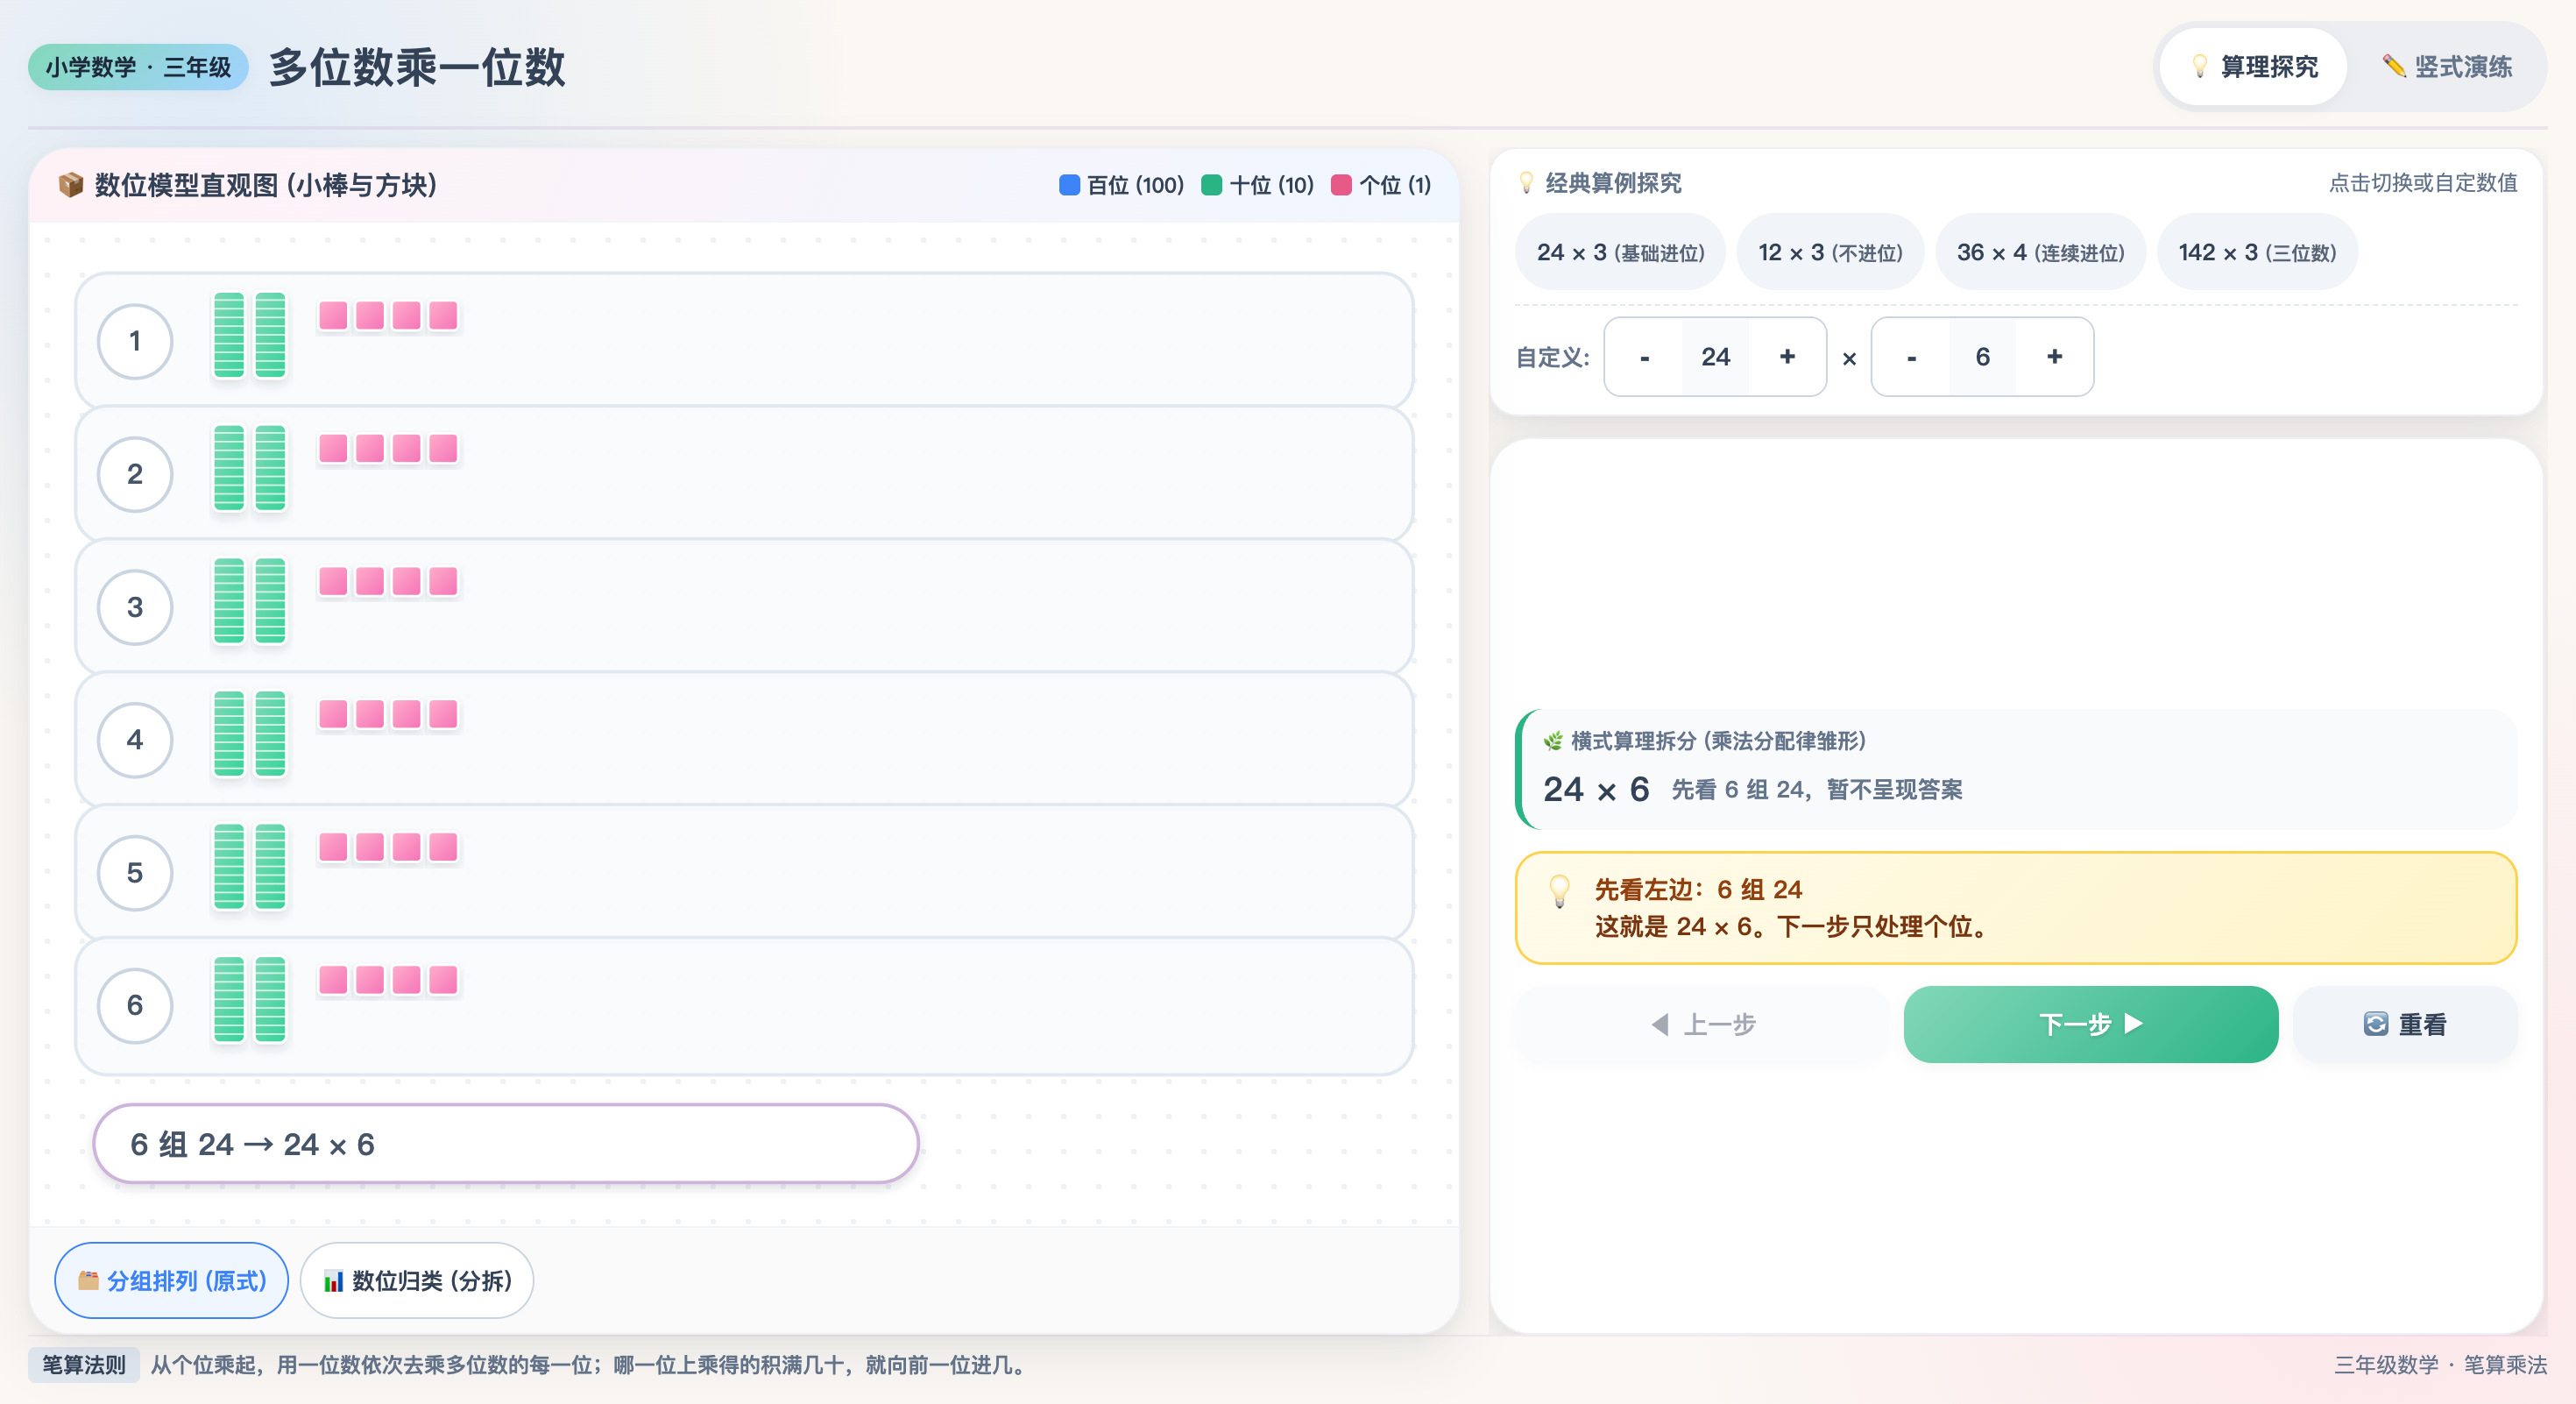Click the 24 × 6 expression text
This screenshot has width=2576, height=1404.
click(x=1596, y=790)
